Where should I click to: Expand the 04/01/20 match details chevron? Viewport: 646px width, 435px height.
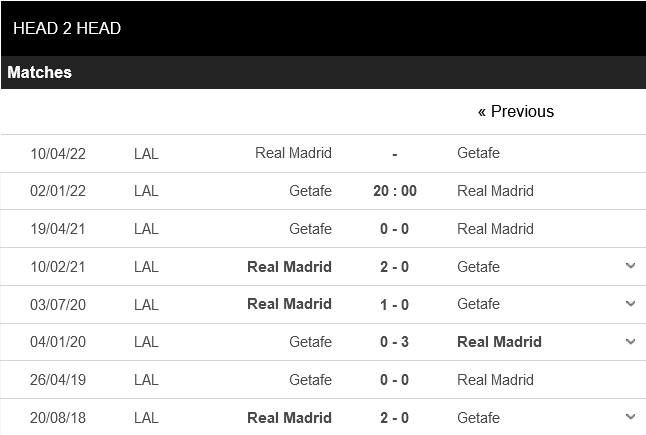point(630,342)
